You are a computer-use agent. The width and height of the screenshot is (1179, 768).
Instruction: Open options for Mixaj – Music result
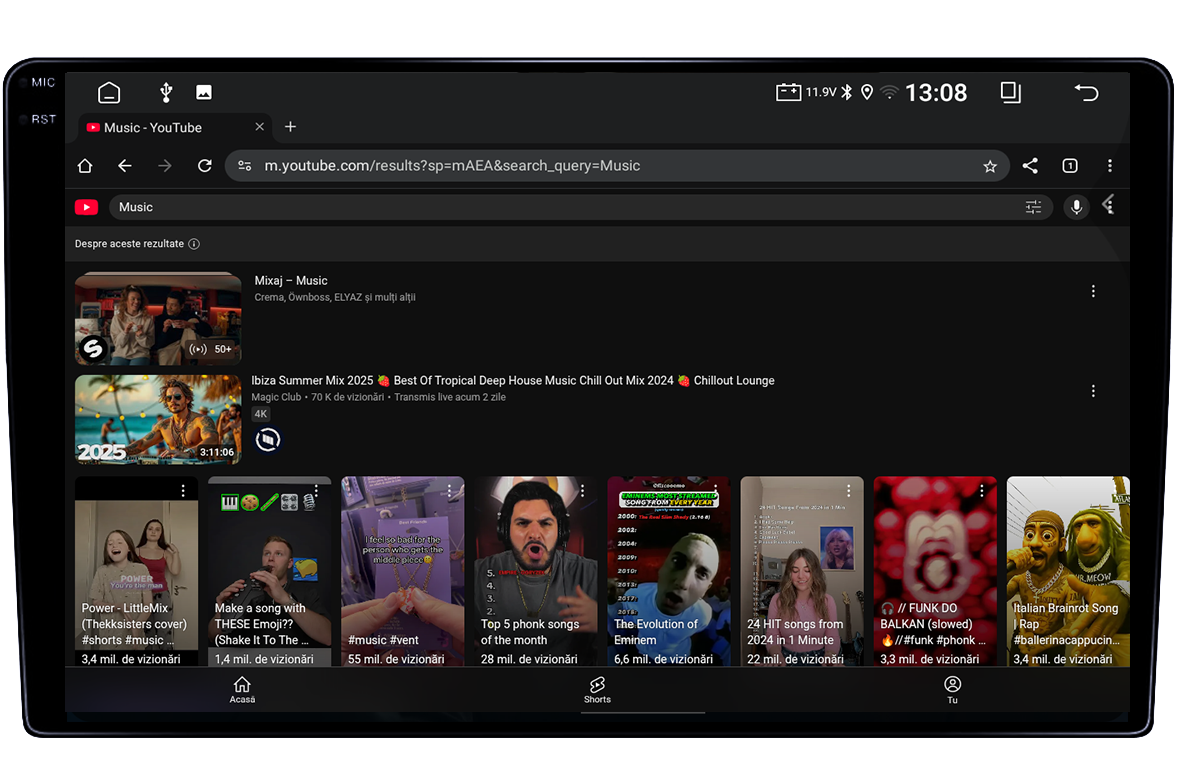pos(1093,291)
